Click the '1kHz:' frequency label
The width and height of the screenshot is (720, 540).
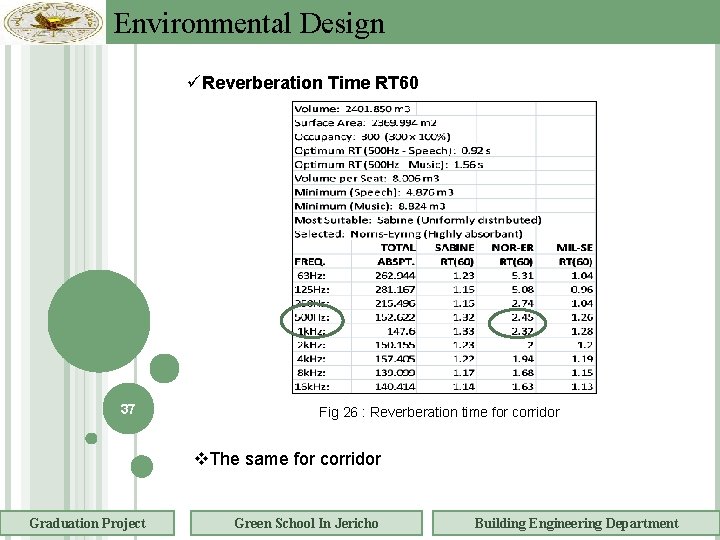click(312, 331)
